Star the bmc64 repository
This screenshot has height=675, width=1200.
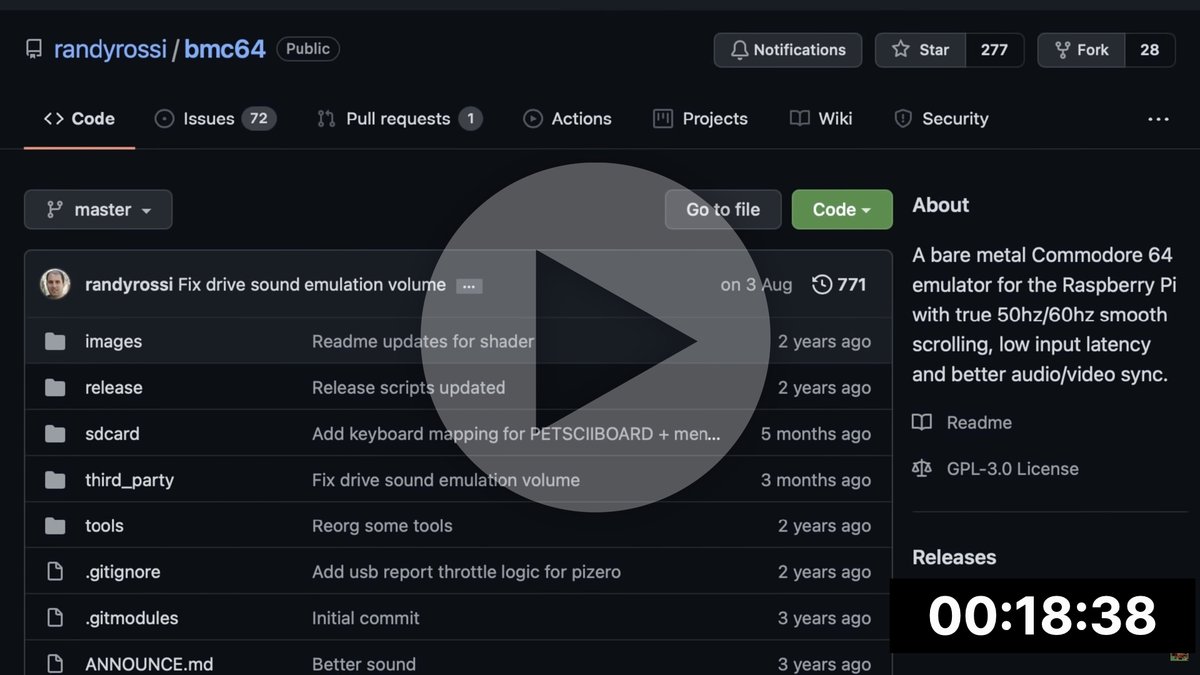point(921,50)
